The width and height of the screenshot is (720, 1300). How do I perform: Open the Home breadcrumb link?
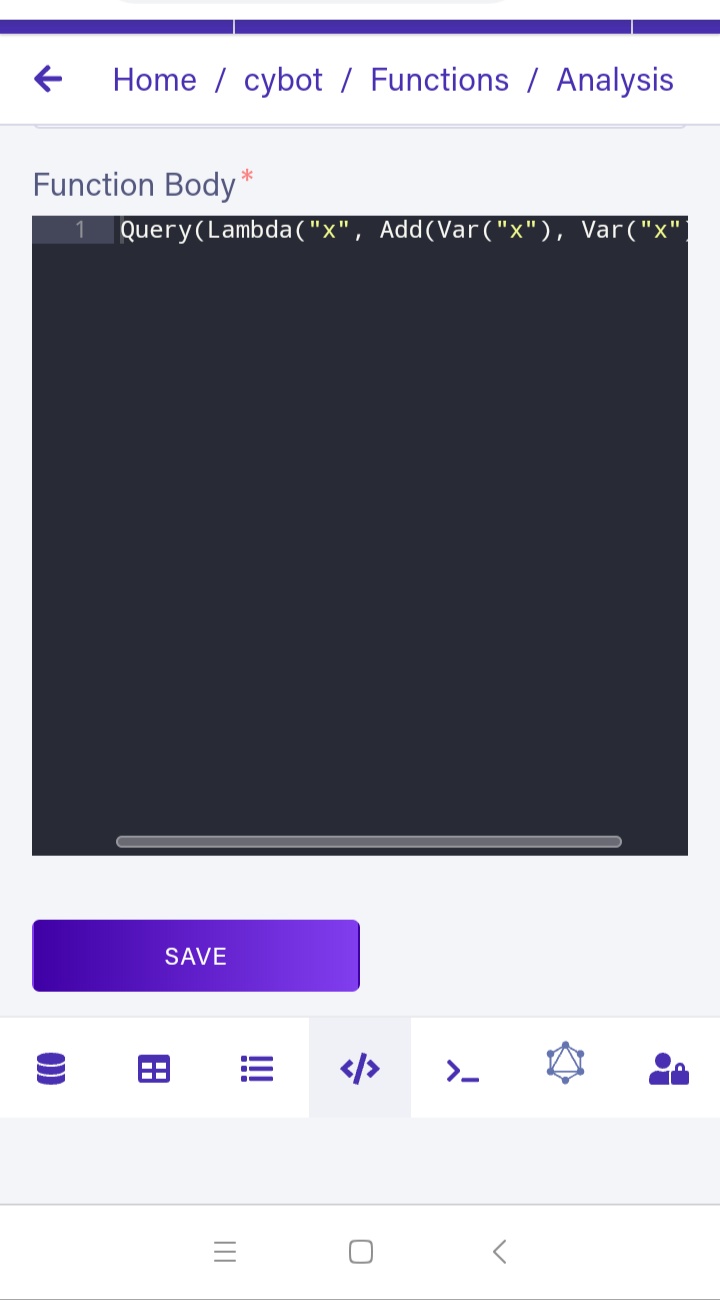pyautogui.click(x=154, y=80)
